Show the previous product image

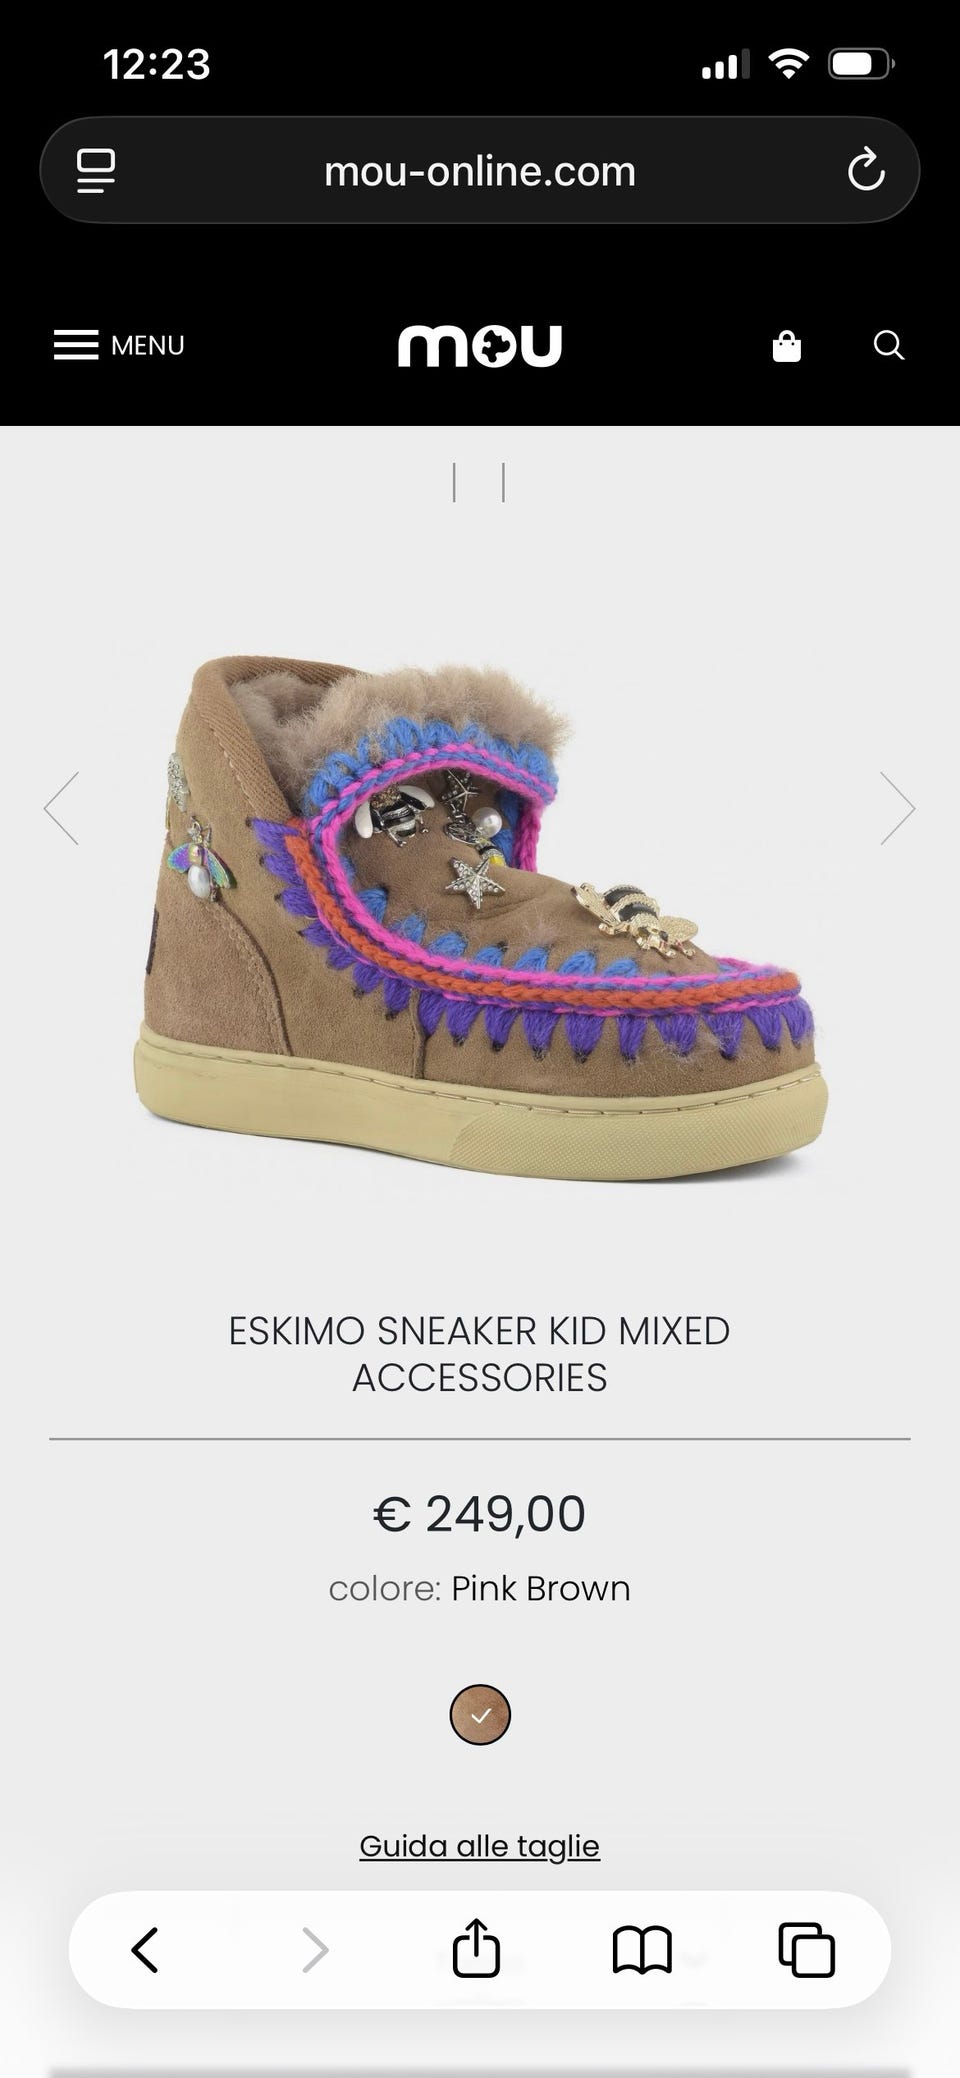coord(61,808)
